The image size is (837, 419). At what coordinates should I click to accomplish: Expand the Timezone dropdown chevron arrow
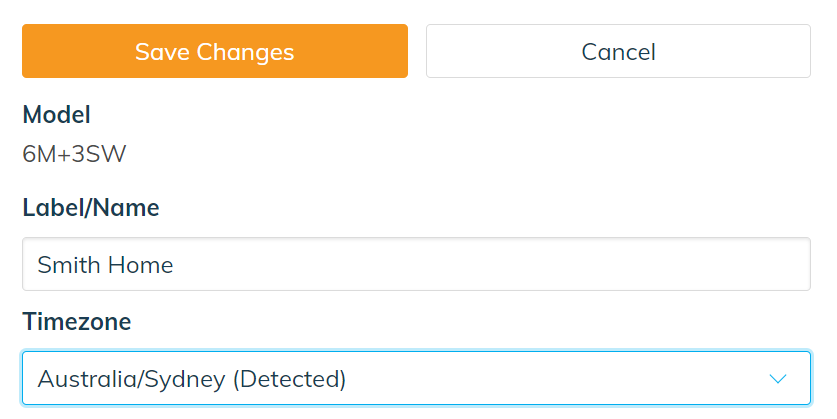(778, 379)
